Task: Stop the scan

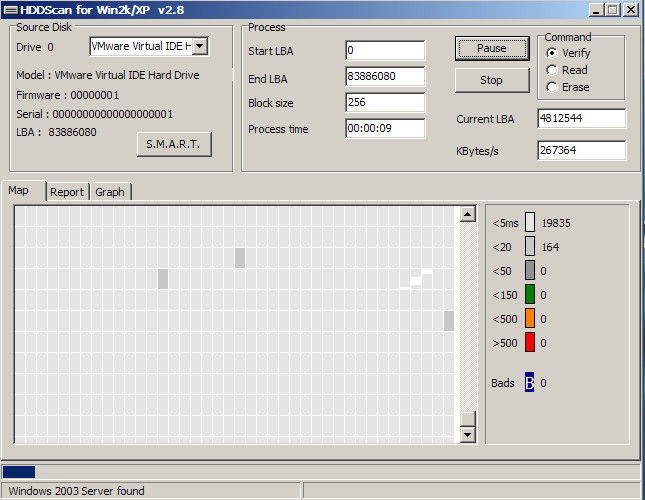Action: point(492,80)
